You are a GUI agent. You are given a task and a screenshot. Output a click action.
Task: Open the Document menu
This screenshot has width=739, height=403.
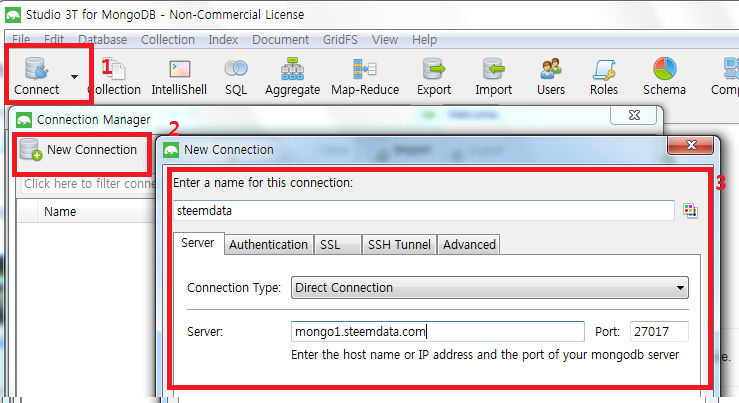coord(280,40)
